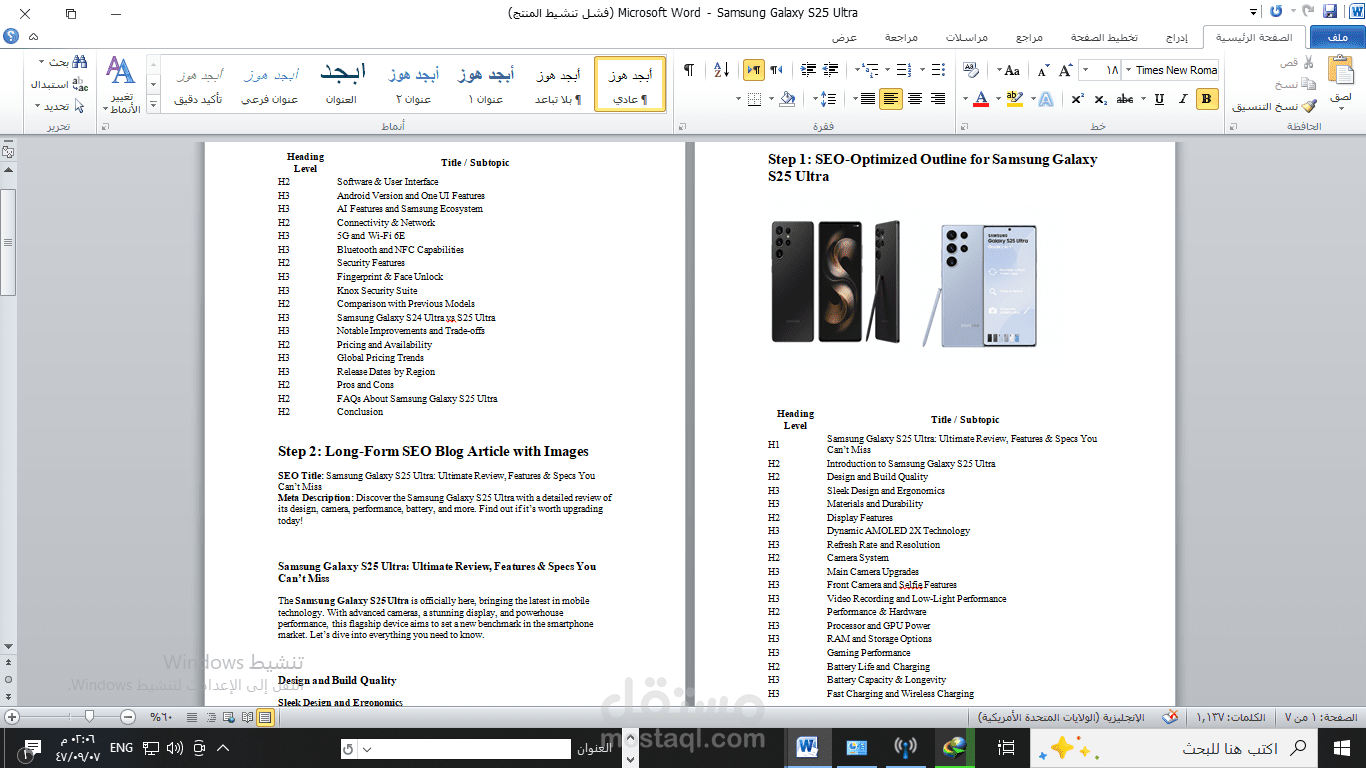Click the Align Right icon
The image size is (1366, 768).
point(938,99)
